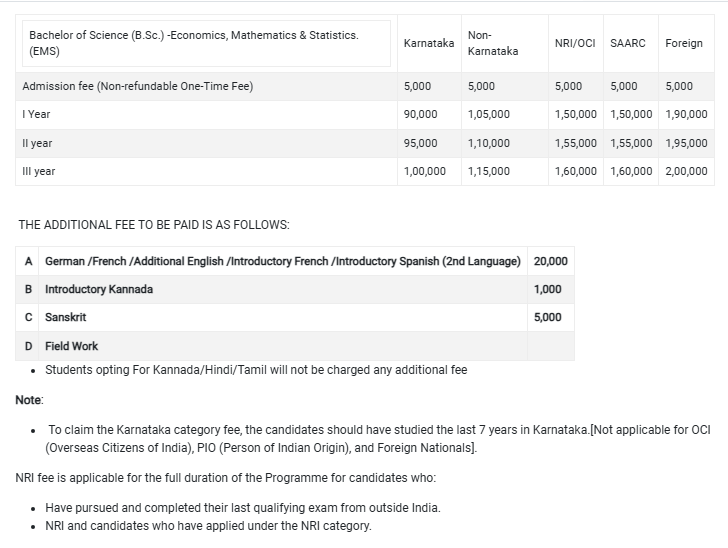Click the 90,000 Karnataka first-year fee
728x548 pixels.
[x=421, y=114]
